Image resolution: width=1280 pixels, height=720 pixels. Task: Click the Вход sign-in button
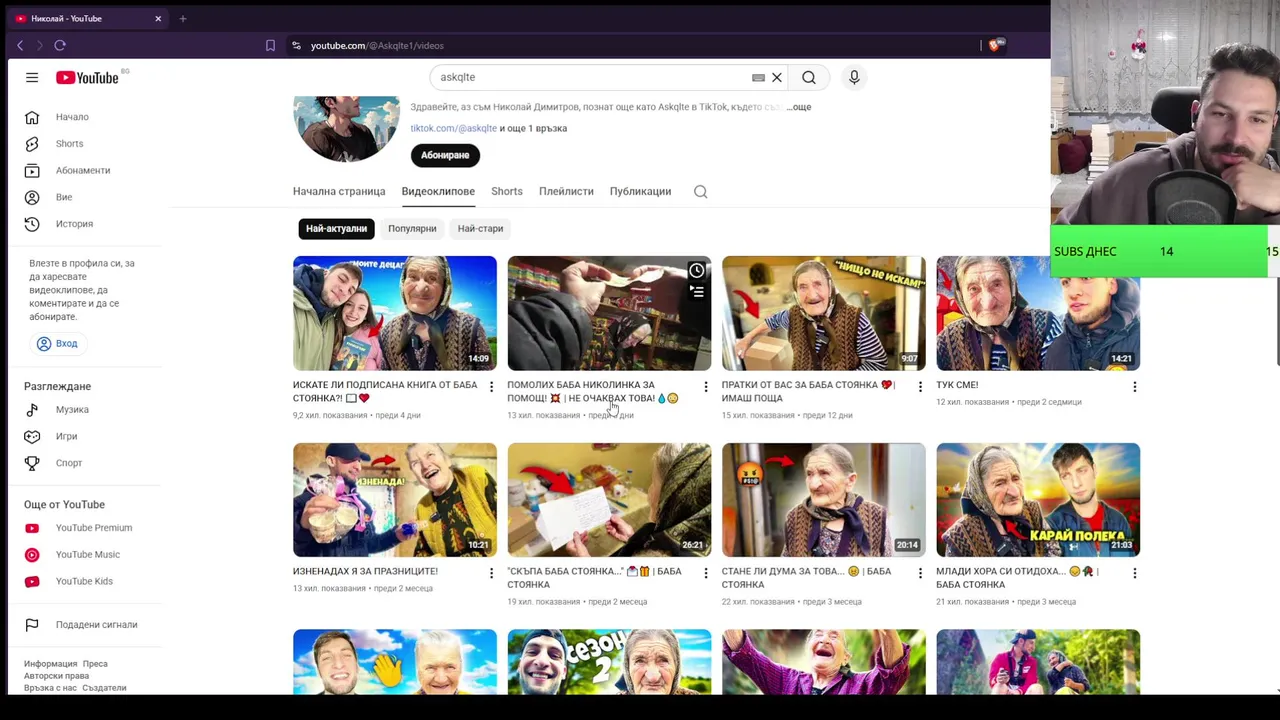pyautogui.click(x=57, y=344)
